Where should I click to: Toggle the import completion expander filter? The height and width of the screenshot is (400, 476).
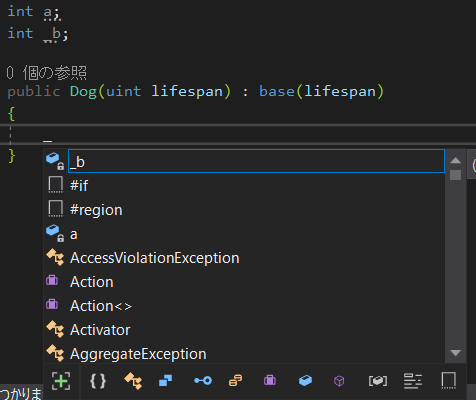(x=61, y=381)
